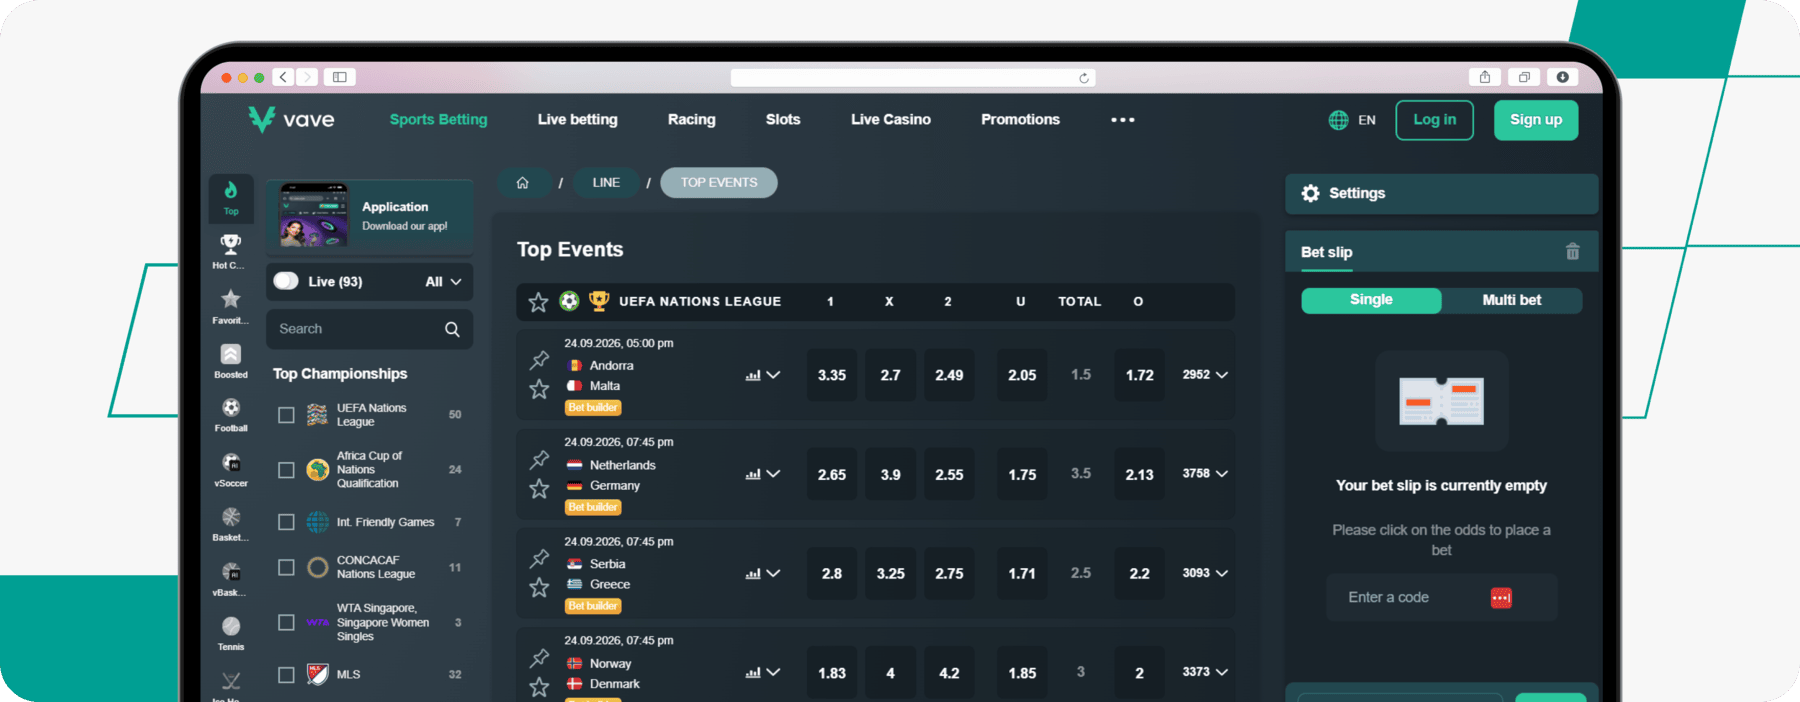
Task: Expand the 2952 more markets dropdown
Action: point(1205,375)
